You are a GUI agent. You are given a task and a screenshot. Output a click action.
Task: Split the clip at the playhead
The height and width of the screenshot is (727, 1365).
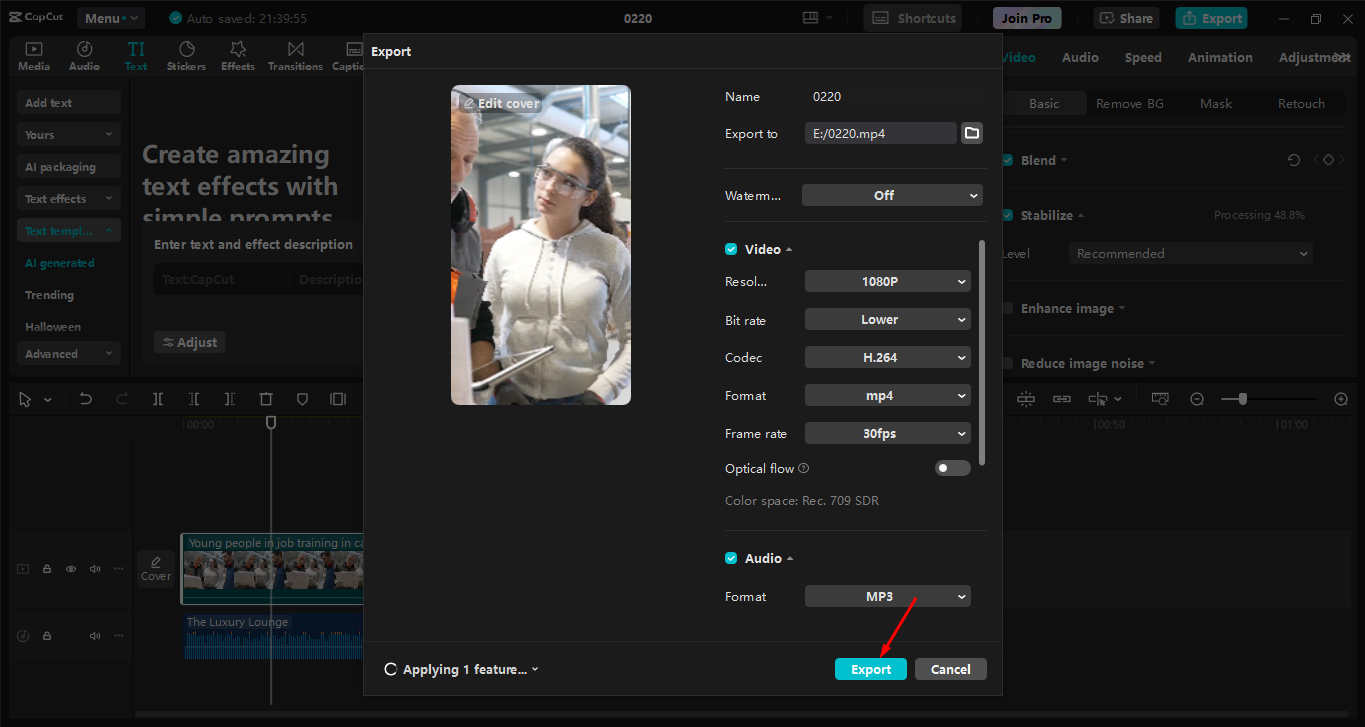click(x=157, y=398)
